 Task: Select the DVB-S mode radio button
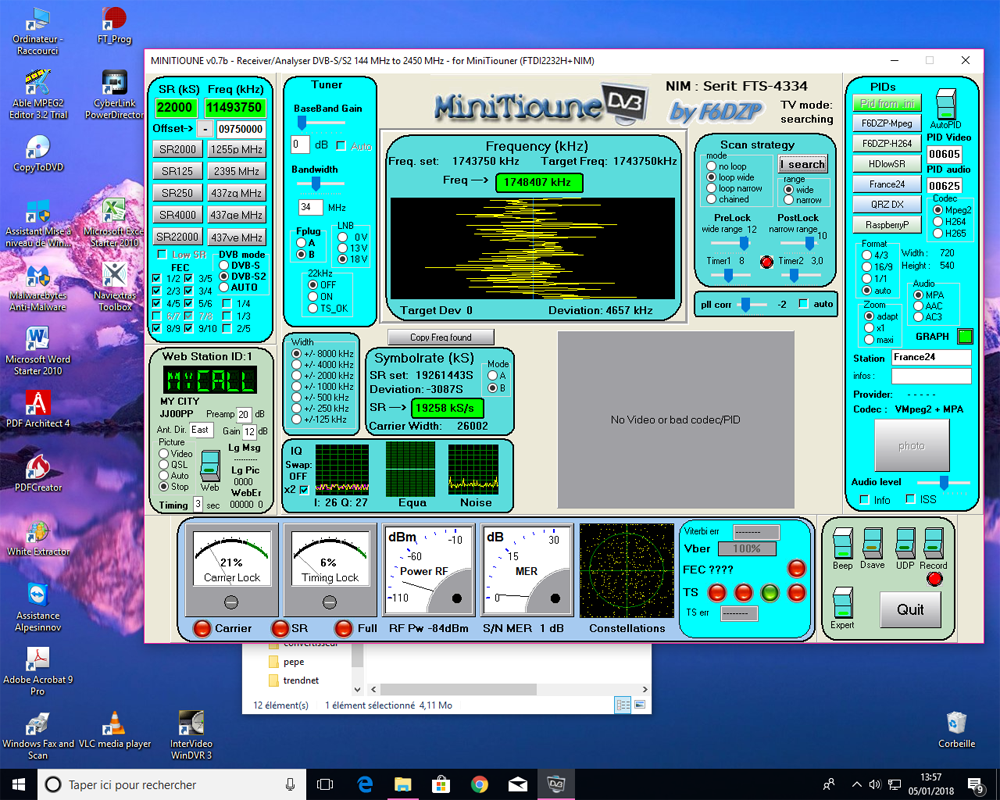click(x=224, y=265)
